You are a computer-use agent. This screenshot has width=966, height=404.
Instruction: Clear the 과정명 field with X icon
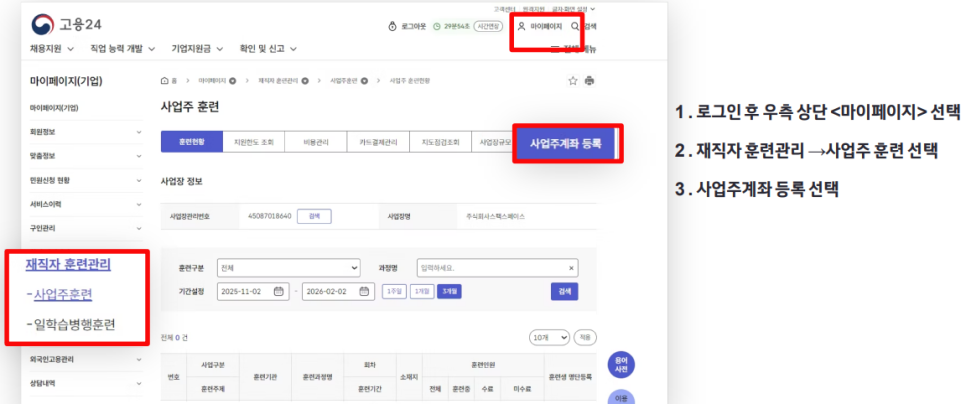[570, 269]
